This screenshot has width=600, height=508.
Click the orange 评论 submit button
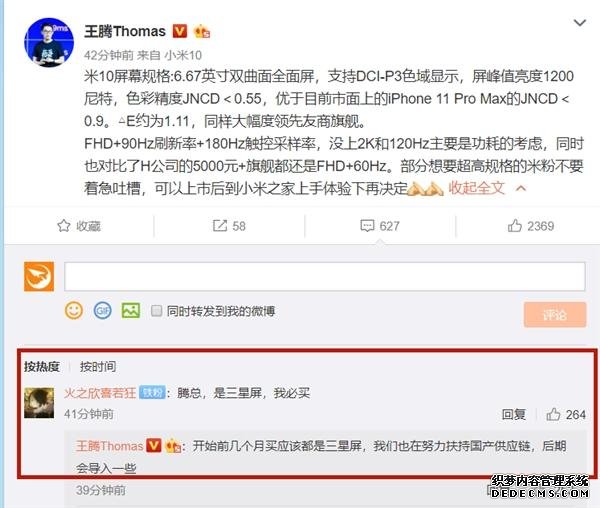(x=555, y=314)
